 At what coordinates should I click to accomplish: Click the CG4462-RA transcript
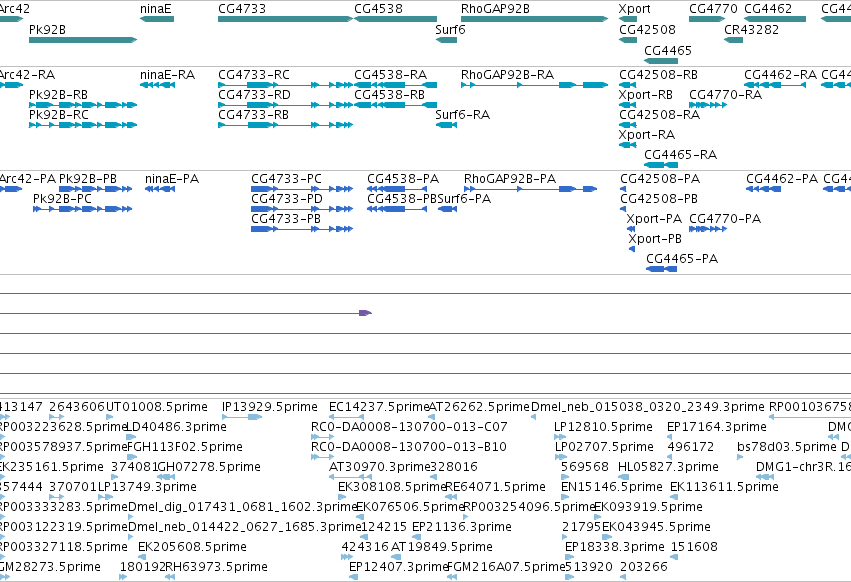click(775, 85)
